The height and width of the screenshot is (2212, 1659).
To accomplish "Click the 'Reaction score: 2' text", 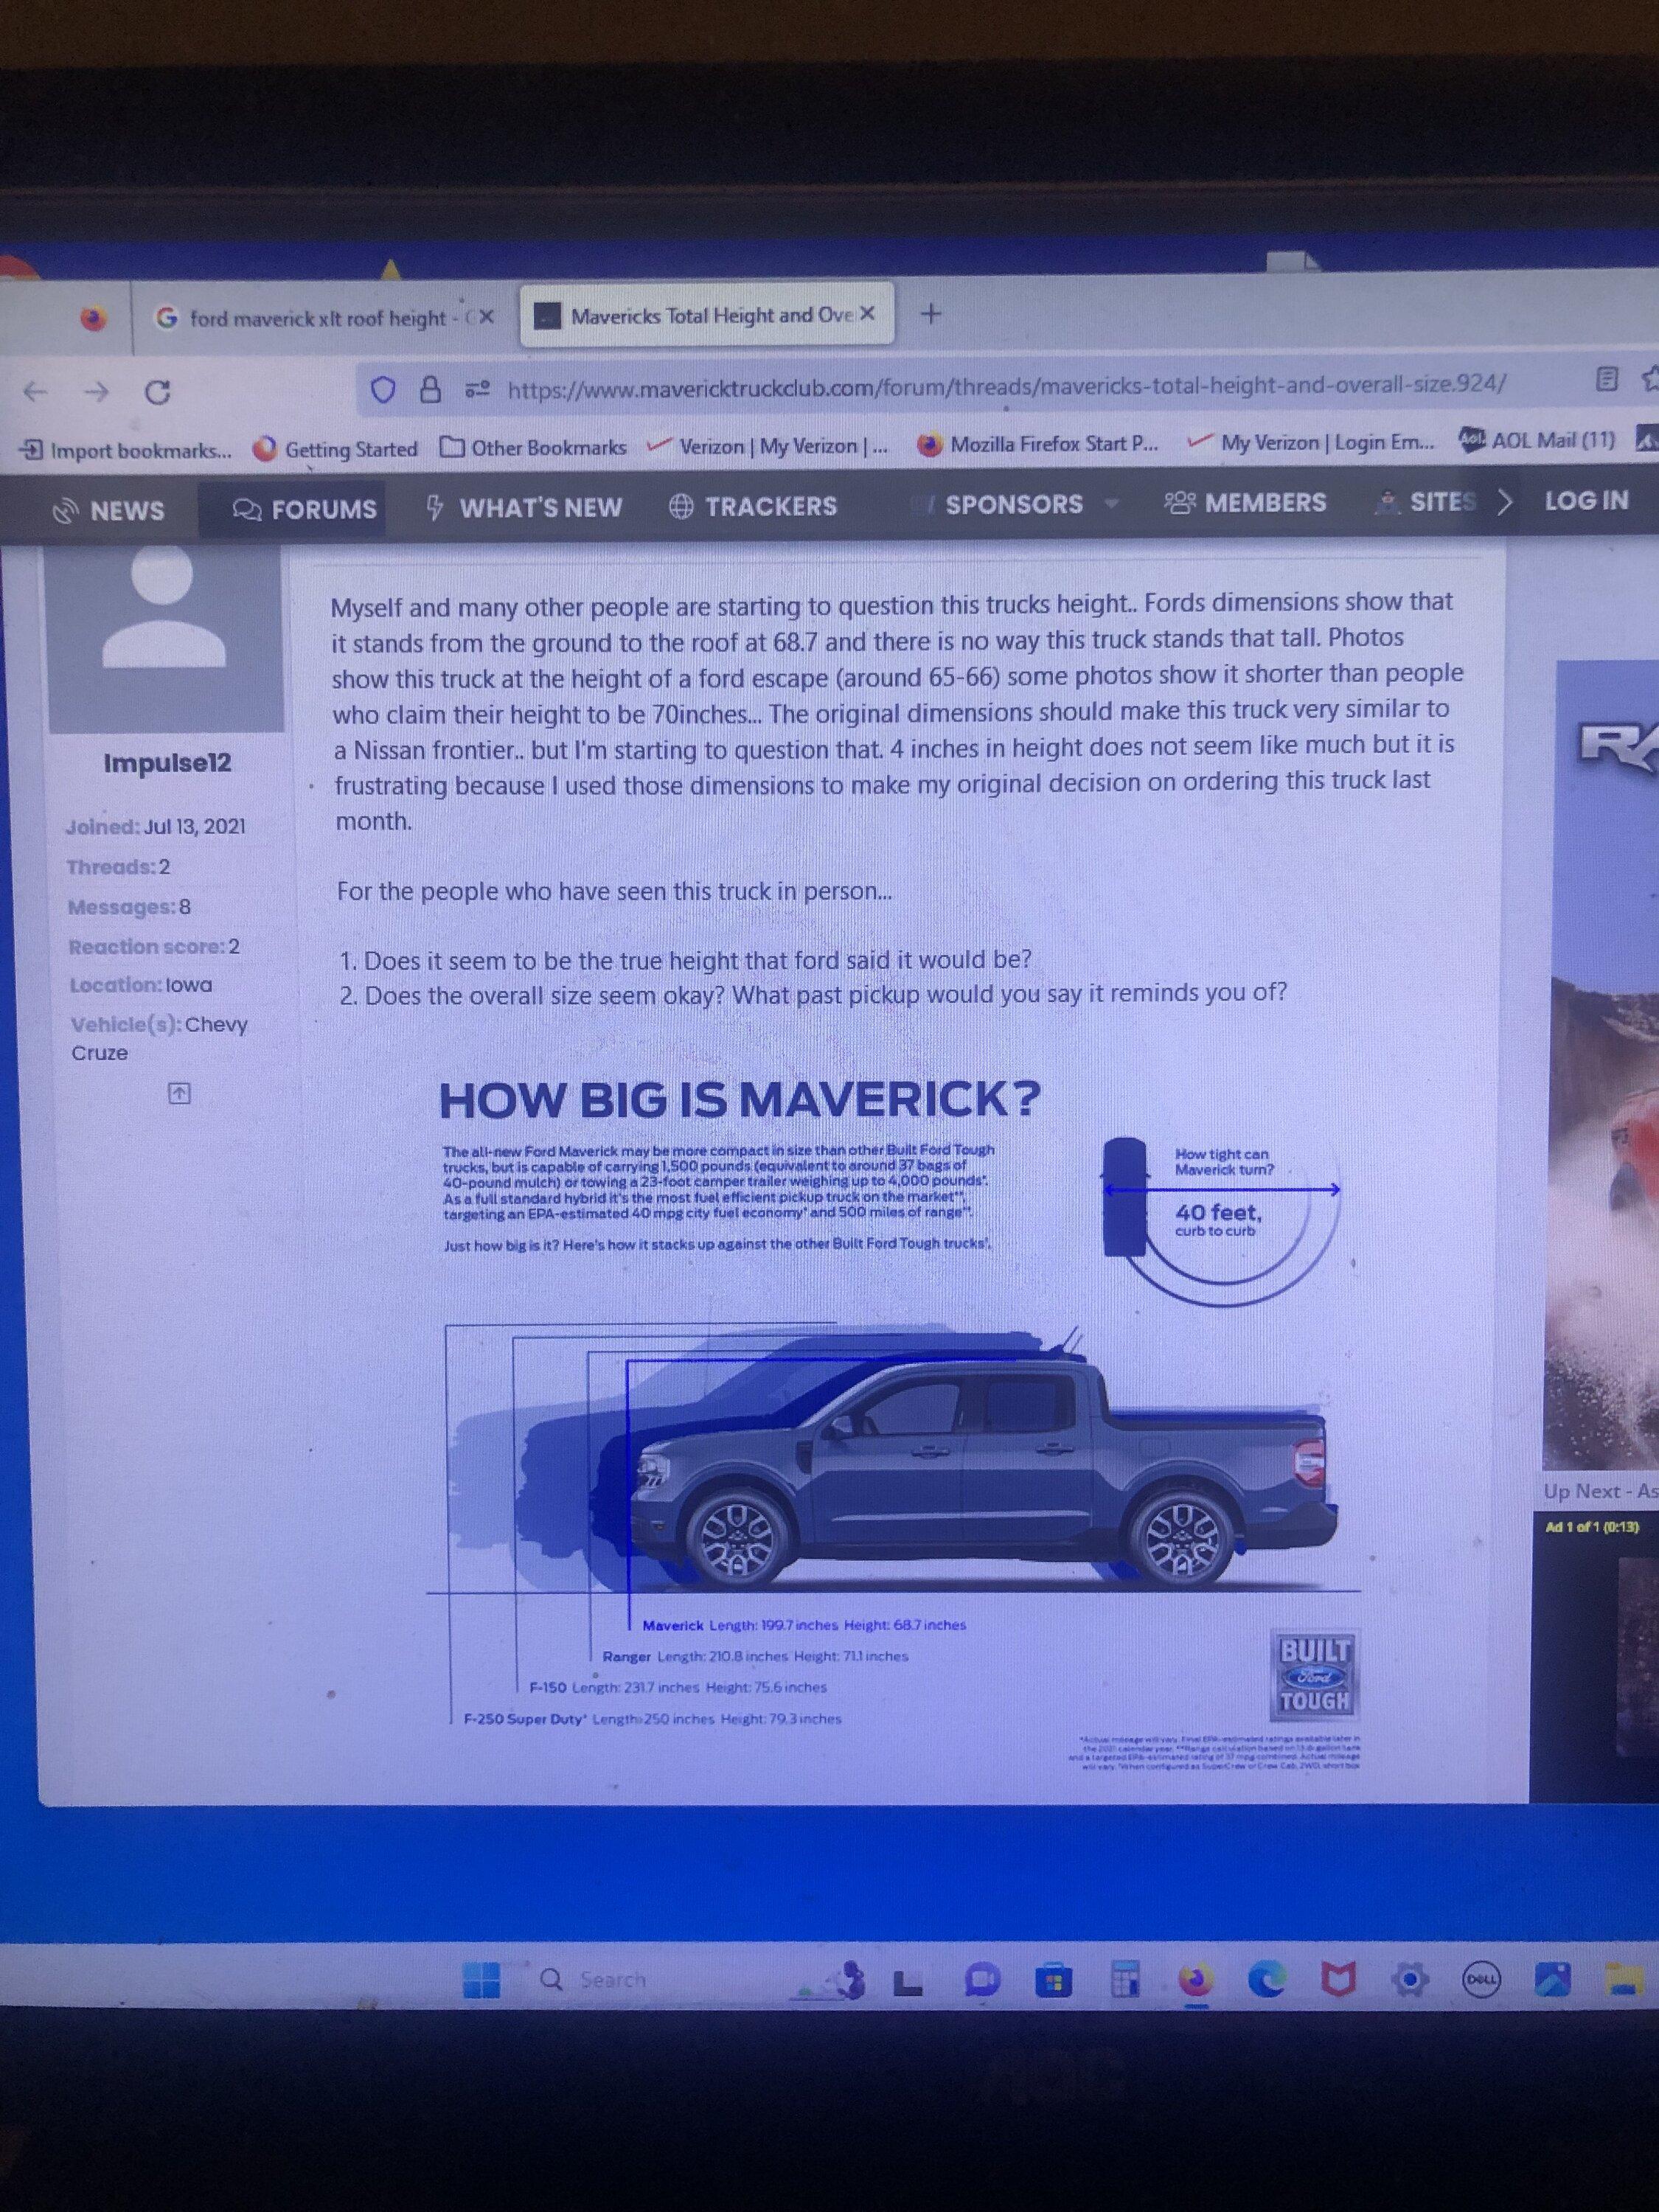I will 154,946.
